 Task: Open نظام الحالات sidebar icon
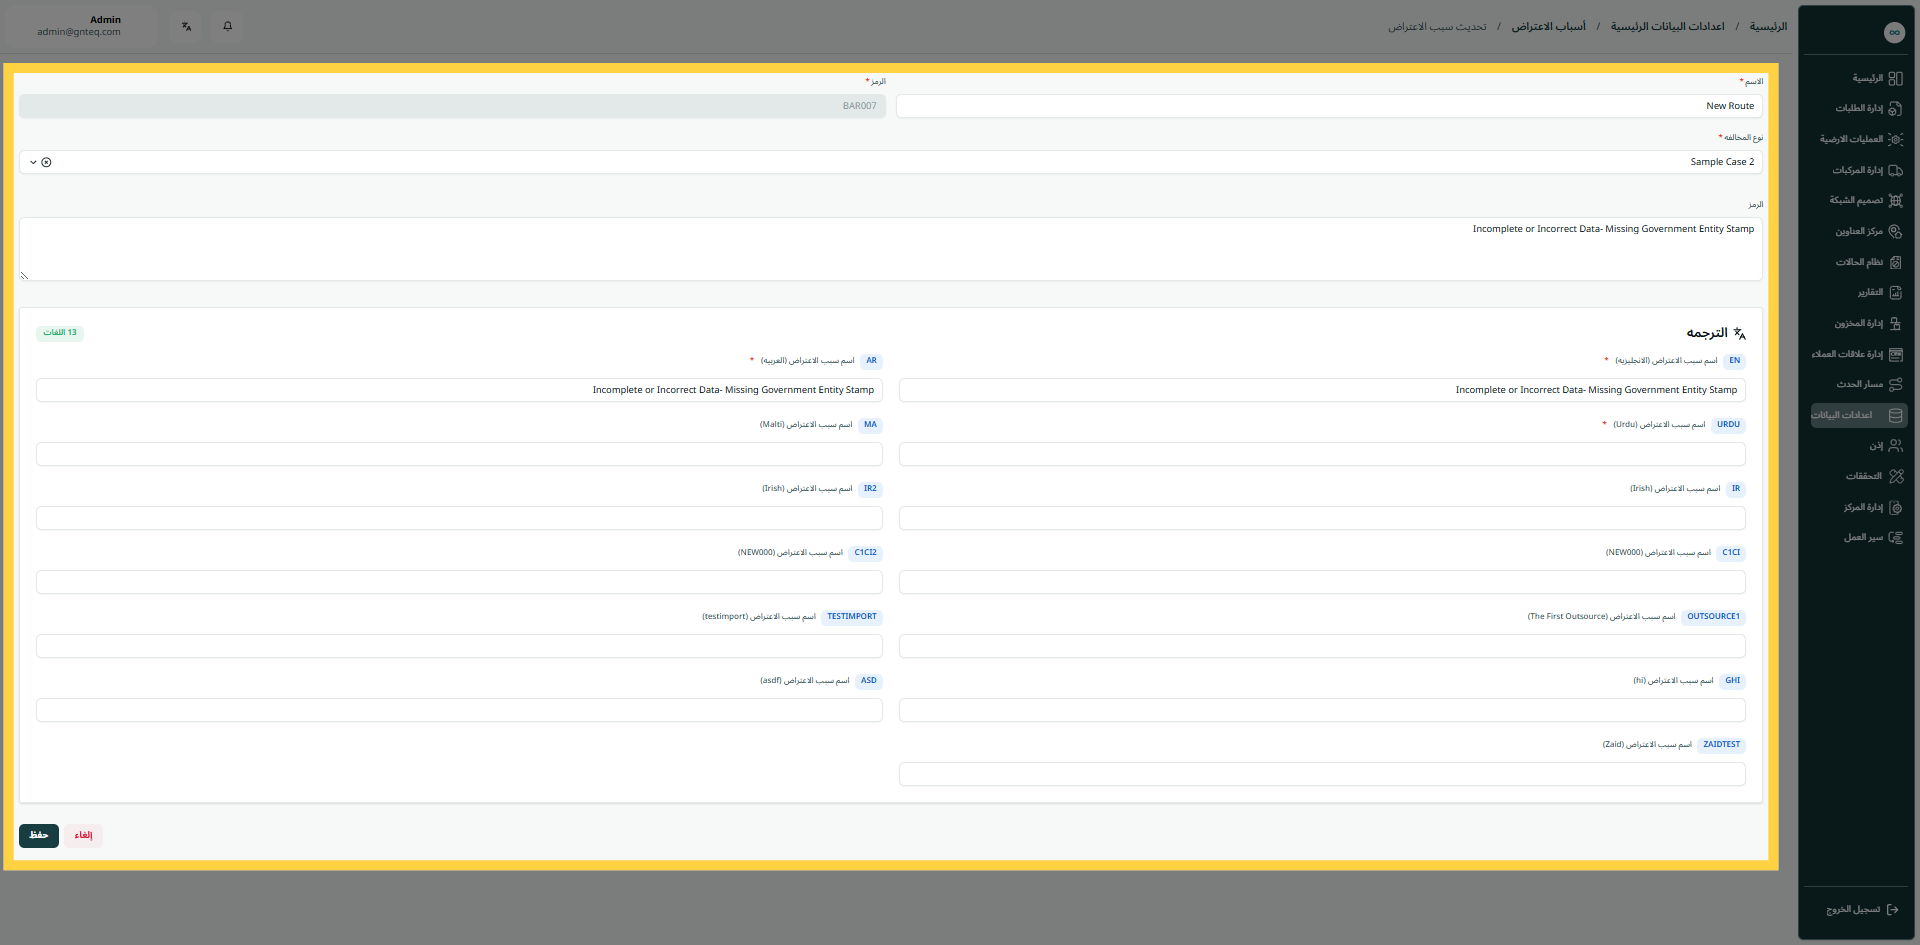(x=1895, y=263)
